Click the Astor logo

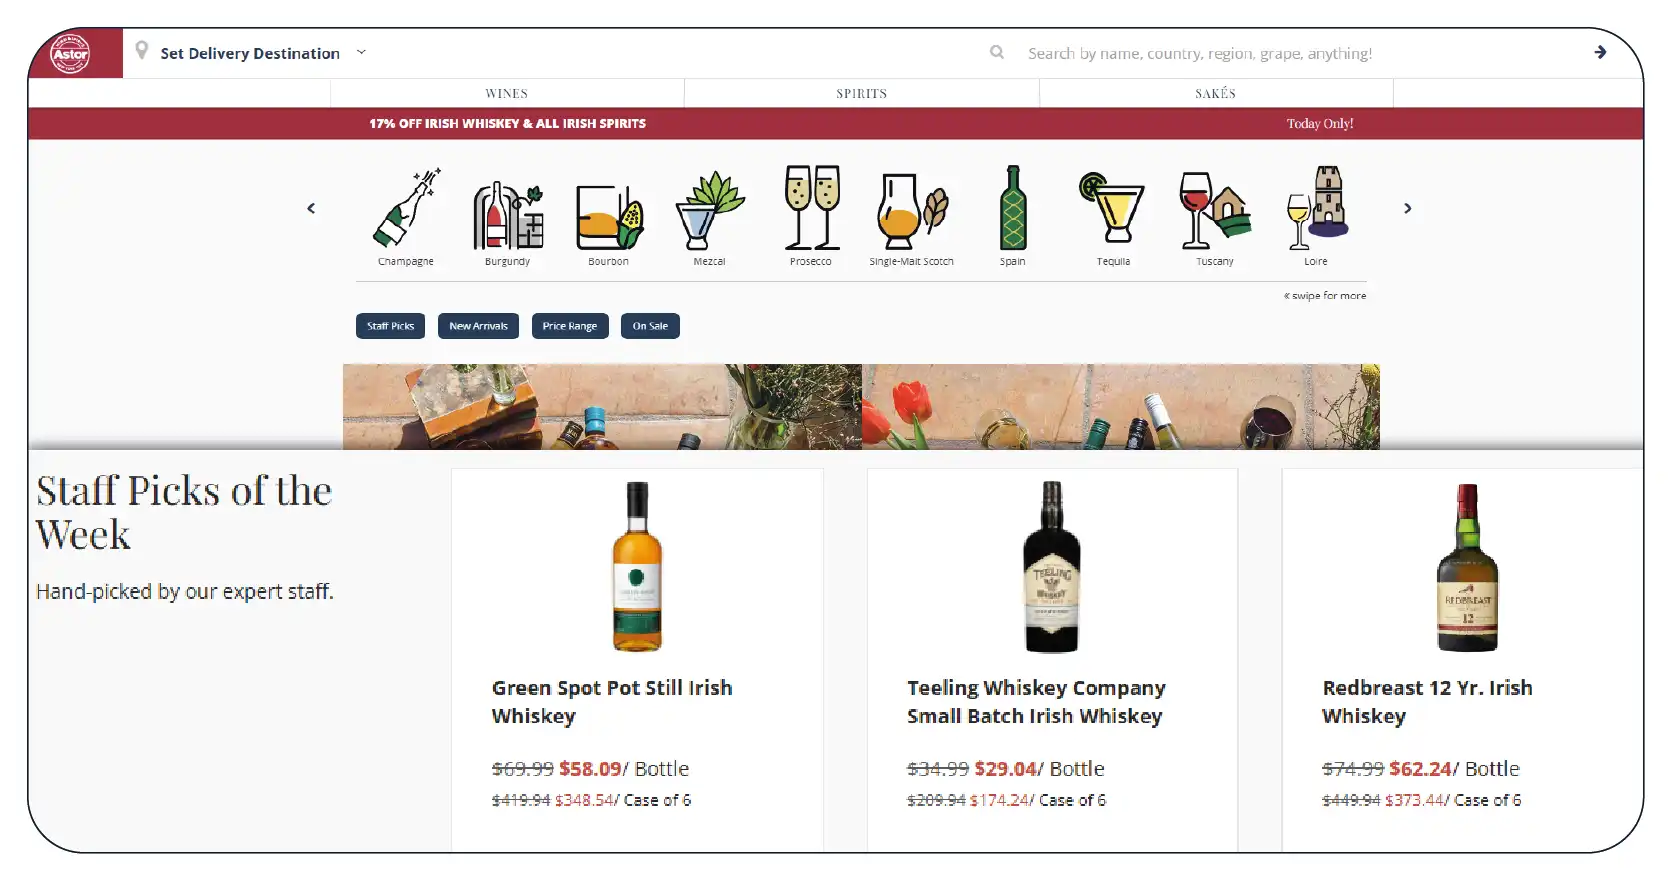click(x=71, y=54)
